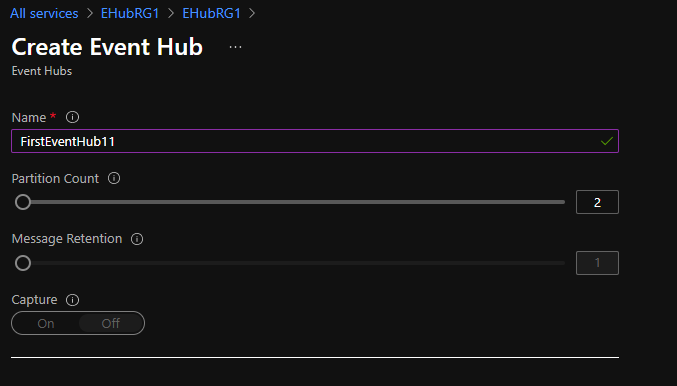Click the info icon beside Capture

click(72, 300)
